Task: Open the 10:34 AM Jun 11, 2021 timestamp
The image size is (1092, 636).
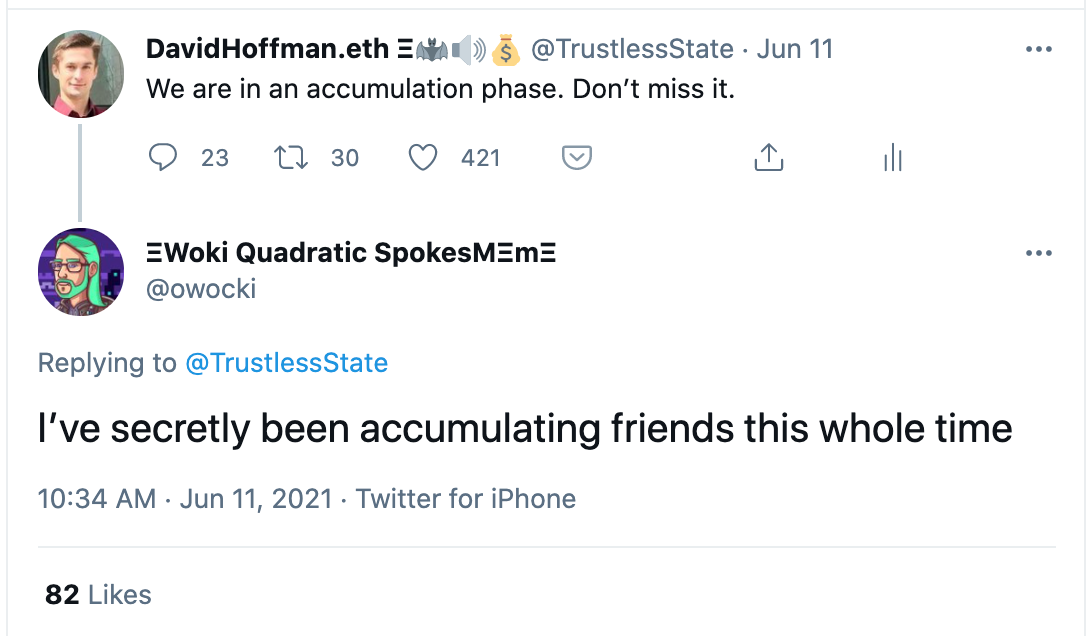Action: 185,498
